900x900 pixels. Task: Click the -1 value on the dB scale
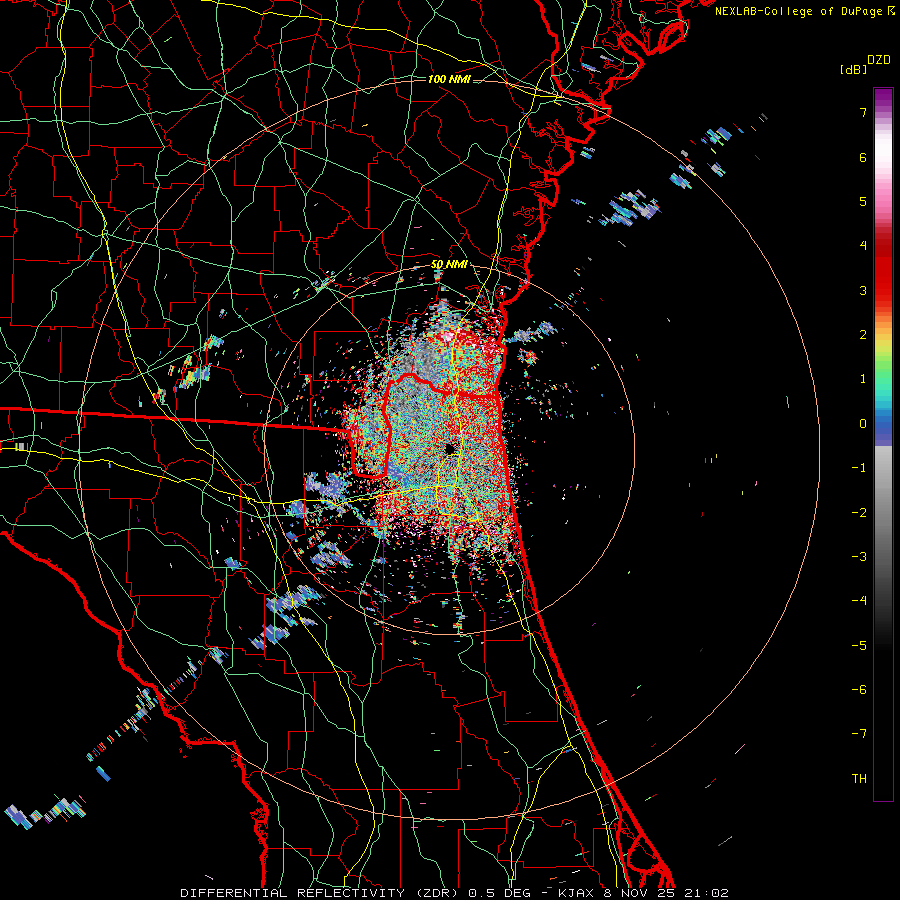[x=859, y=468]
